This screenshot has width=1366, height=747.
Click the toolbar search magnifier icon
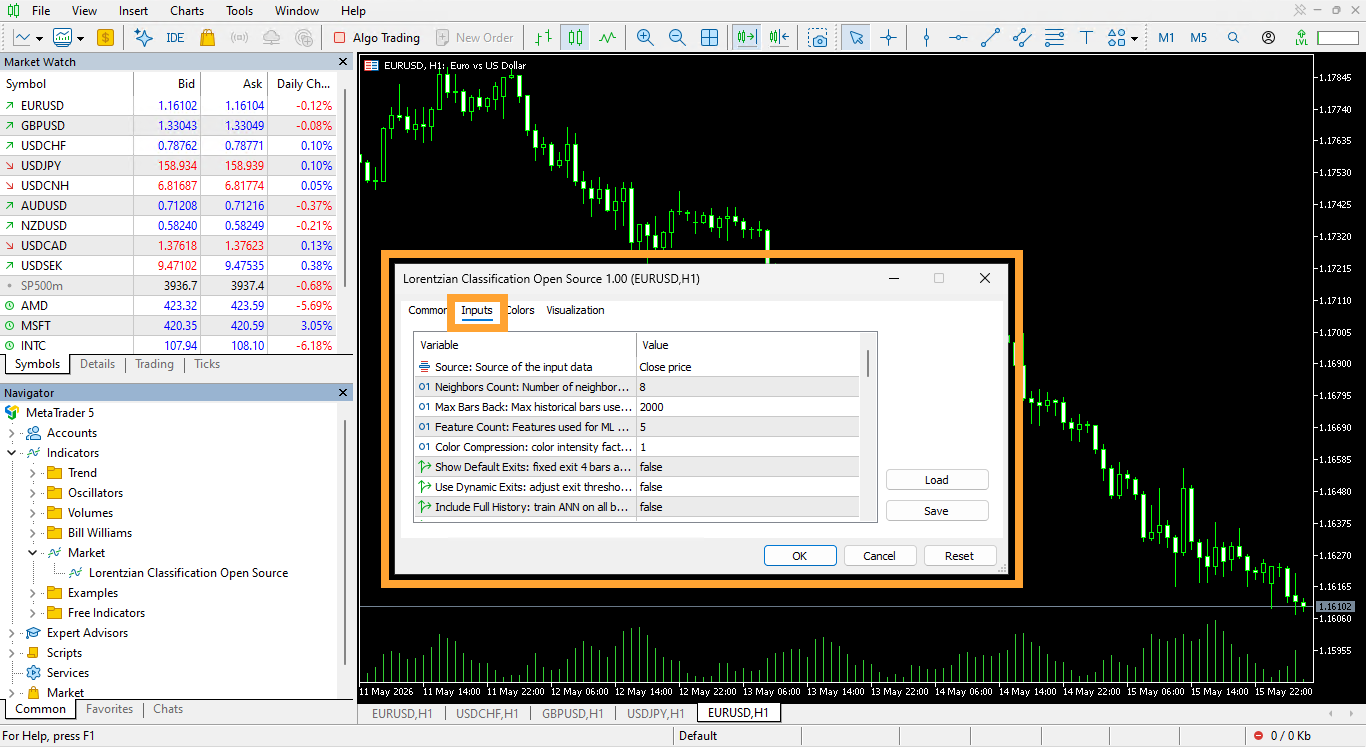coord(1233,38)
